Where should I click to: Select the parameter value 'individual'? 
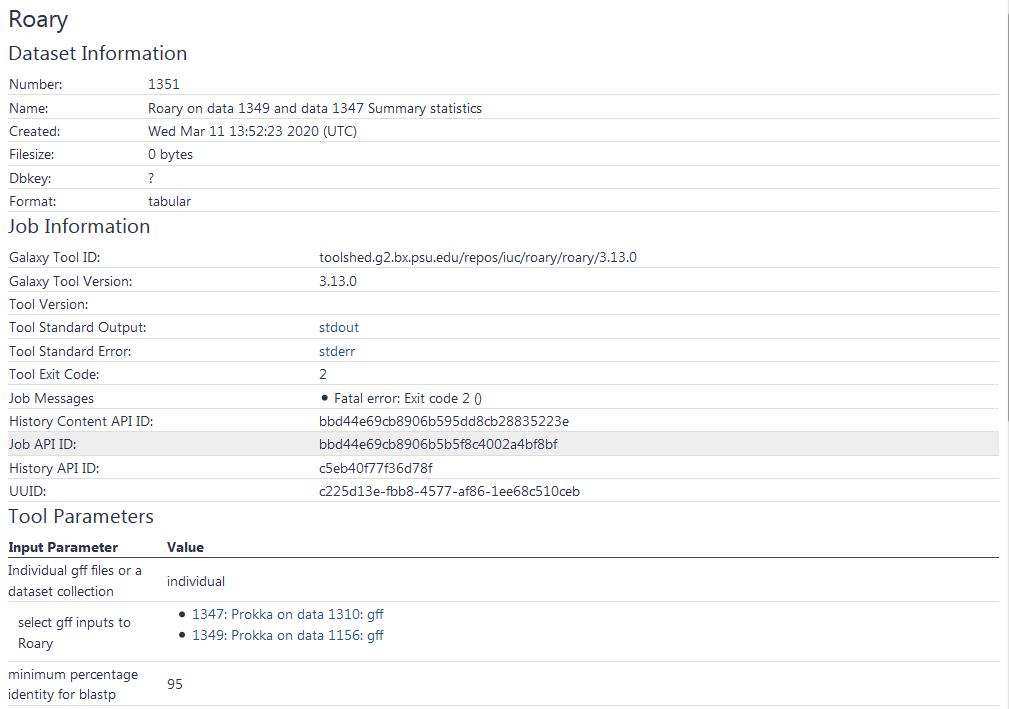(x=196, y=582)
